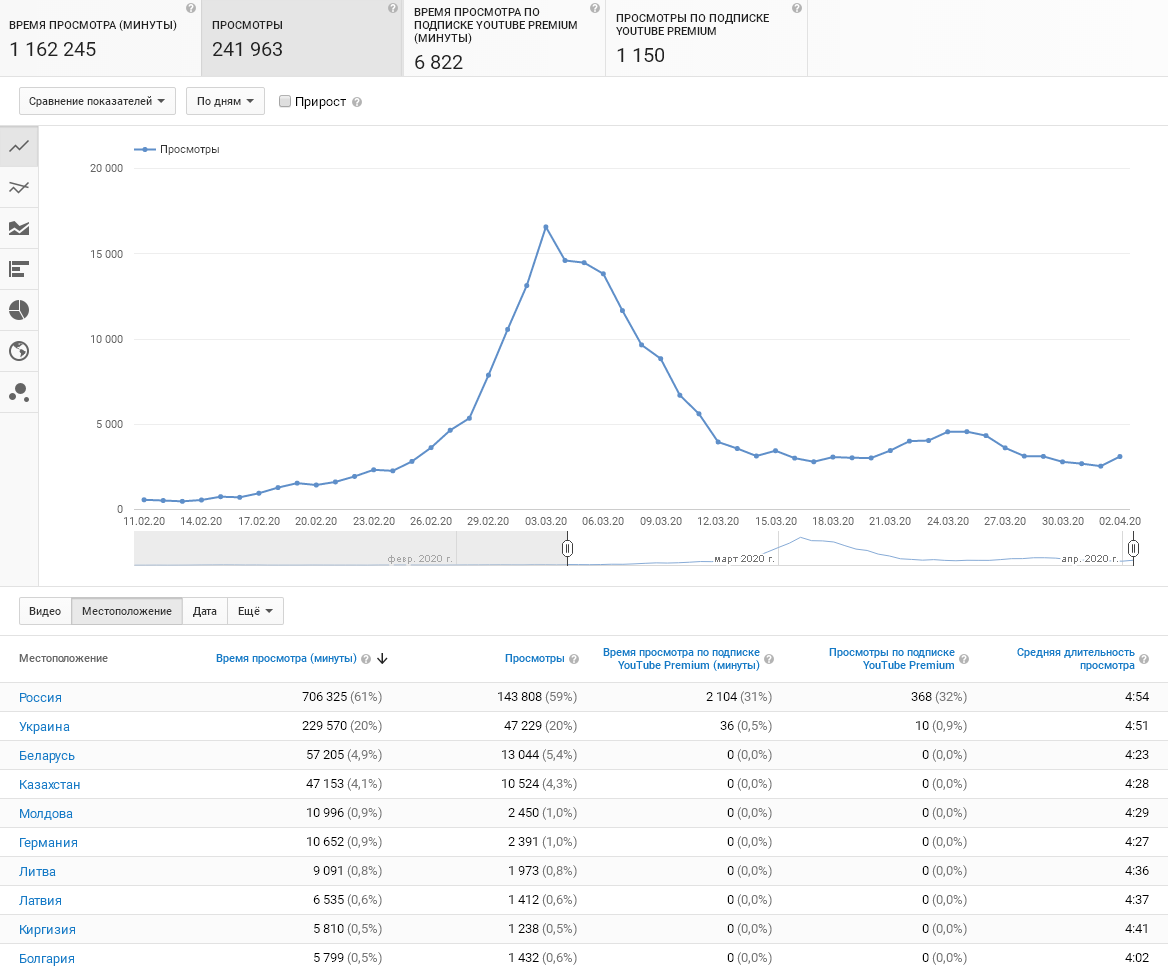This screenshot has width=1168, height=972.
Task: Enable the Прирост checkbox
Action: [285, 101]
